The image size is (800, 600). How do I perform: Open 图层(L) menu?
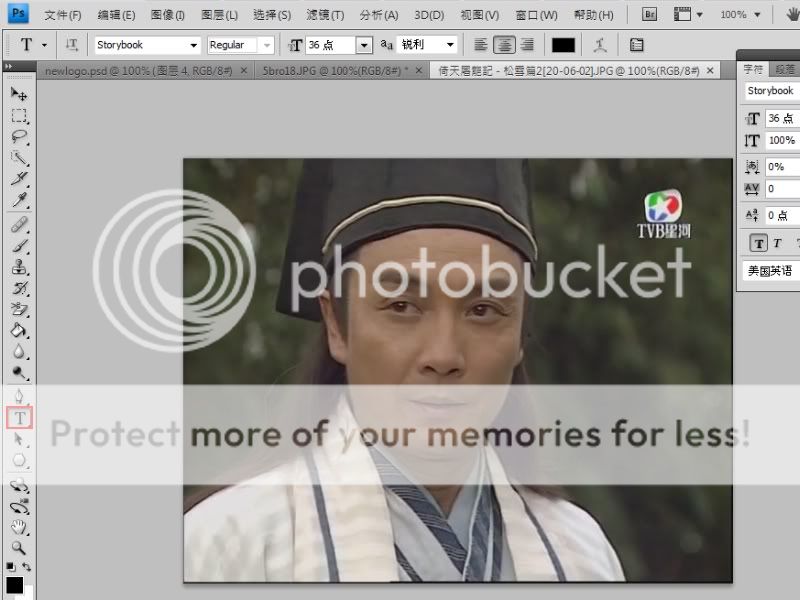pos(219,15)
